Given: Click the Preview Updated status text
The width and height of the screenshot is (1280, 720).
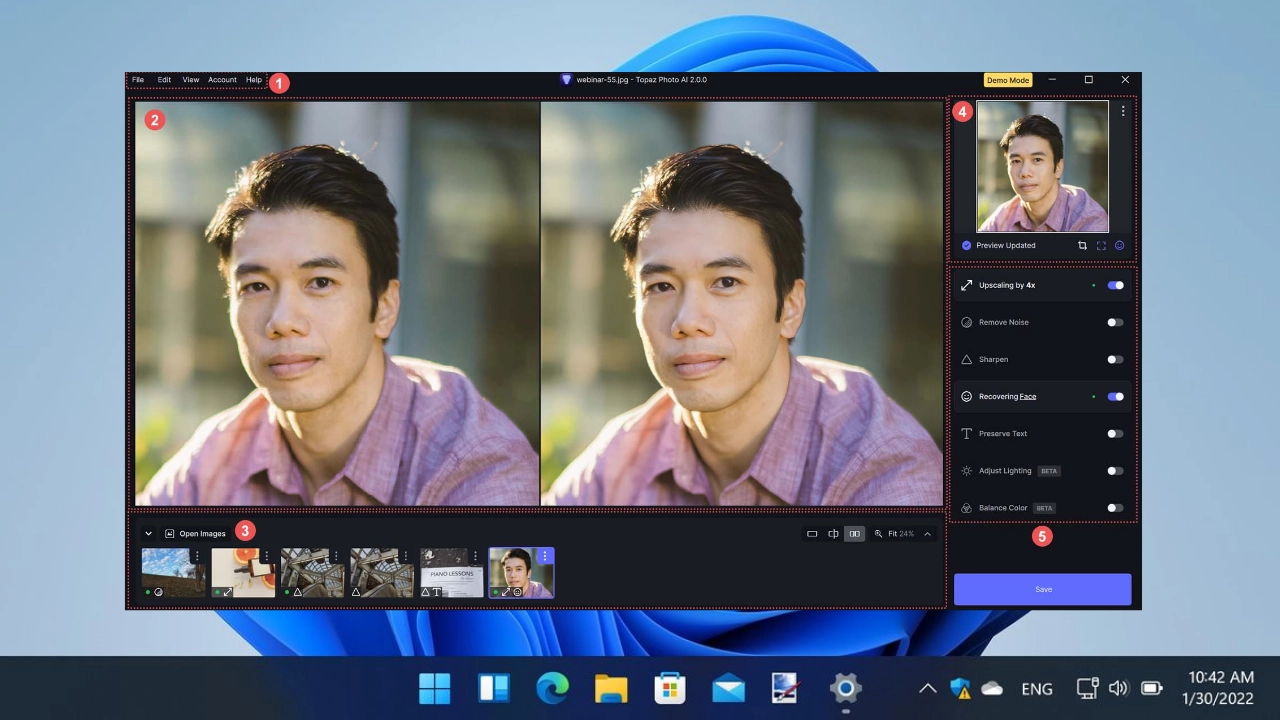Looking at the screenshot, I should [1006, 245].
